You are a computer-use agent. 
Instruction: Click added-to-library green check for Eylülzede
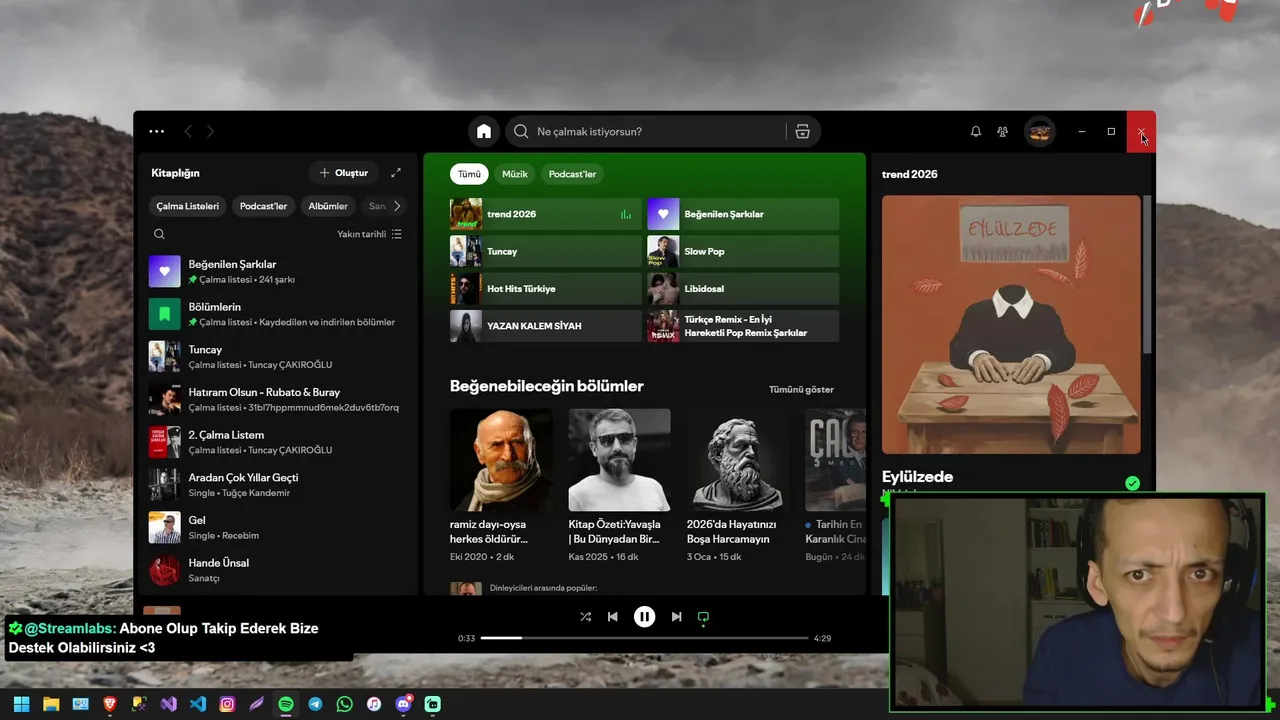pyautogui.click(x=1132, y=483)
